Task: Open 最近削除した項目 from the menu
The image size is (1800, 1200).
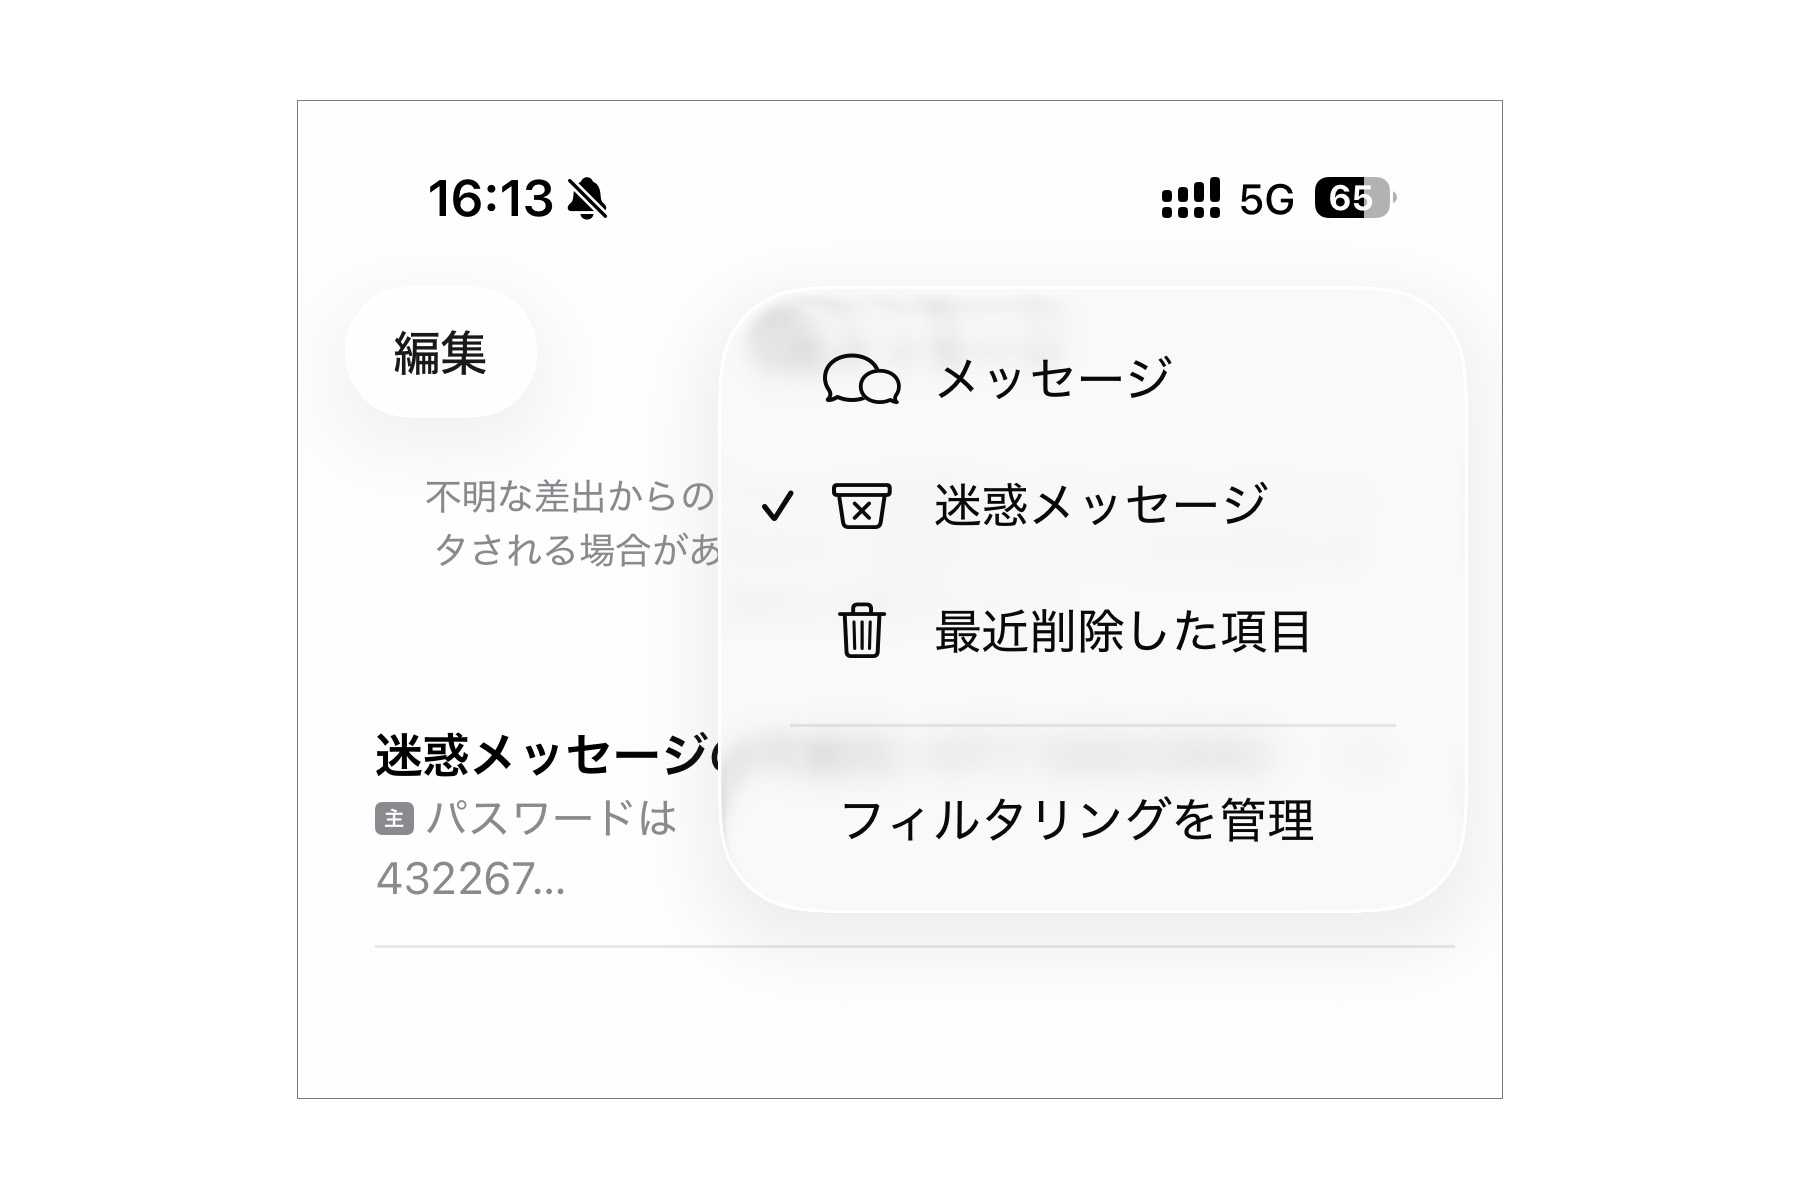Action: (x=1122, y=631)
